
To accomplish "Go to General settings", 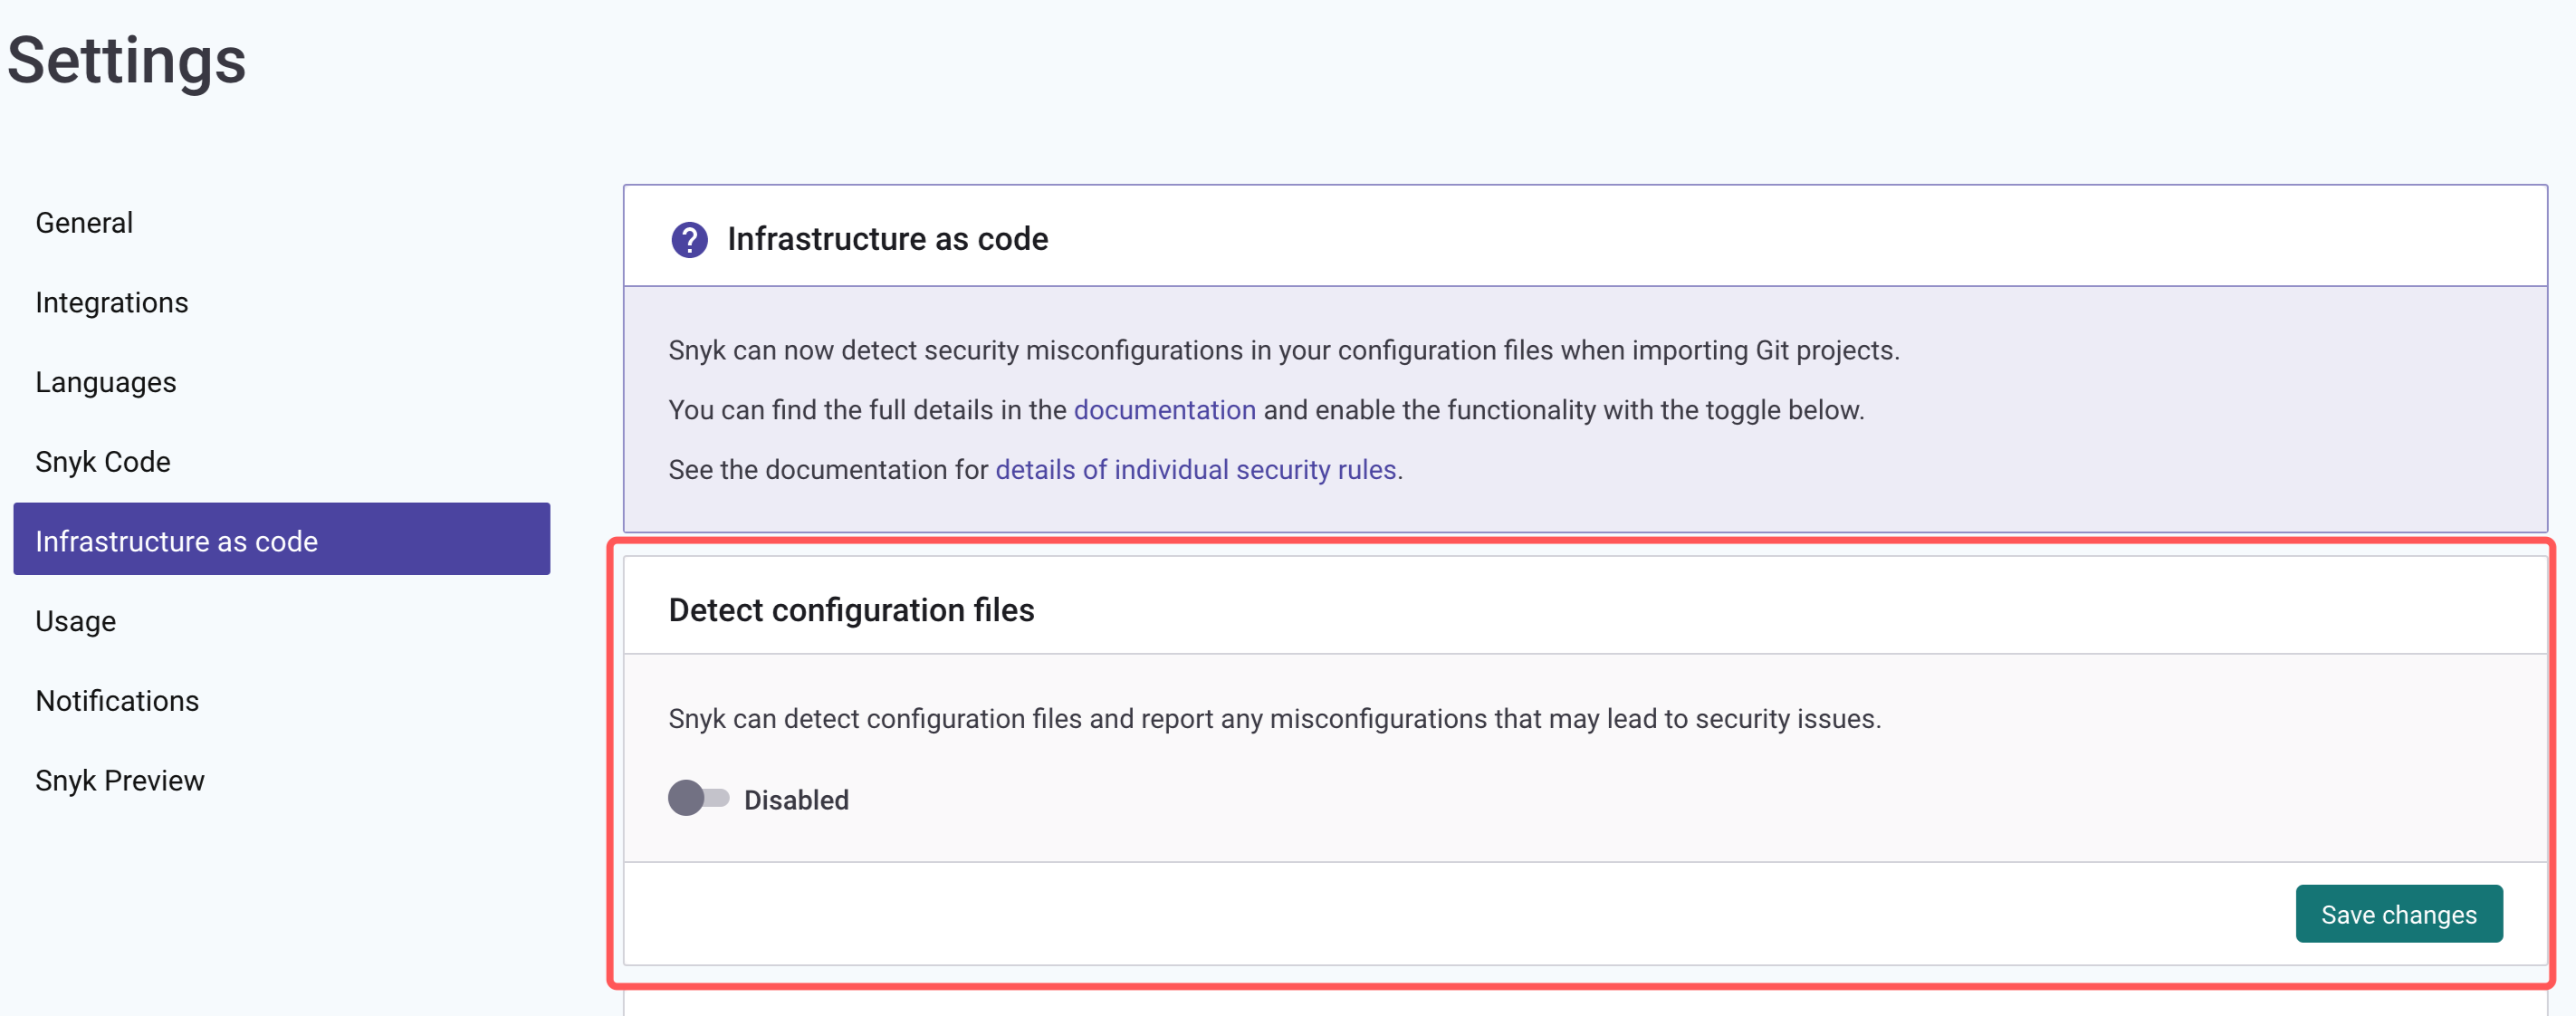I will [84, 223].
